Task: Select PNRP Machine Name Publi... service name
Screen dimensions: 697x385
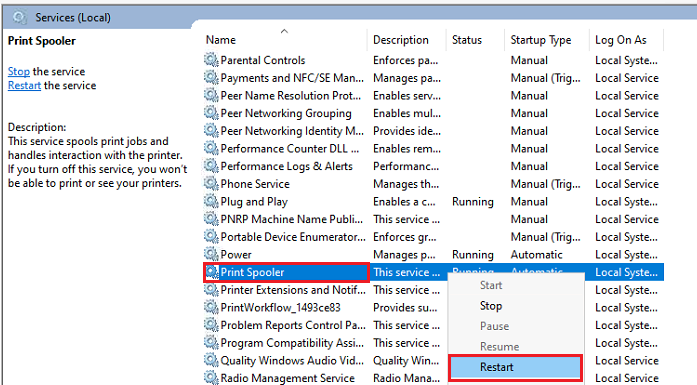Action: [x=292, y=219]
